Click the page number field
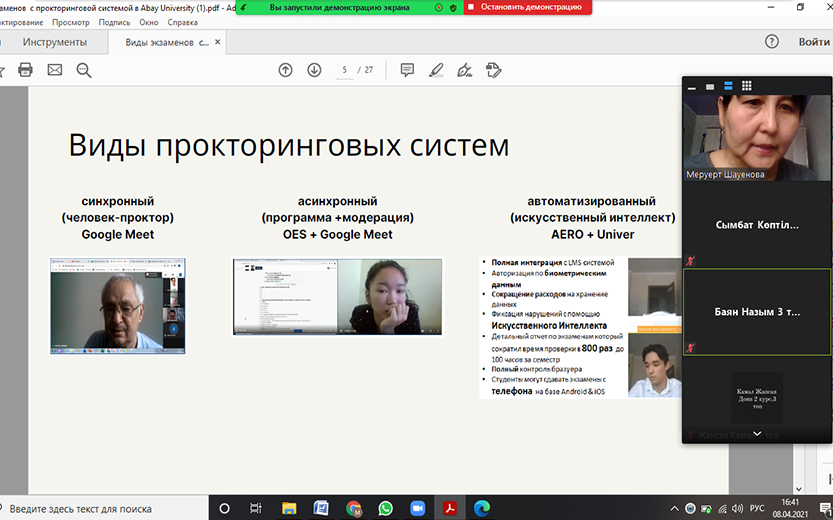 click(344, 70)
